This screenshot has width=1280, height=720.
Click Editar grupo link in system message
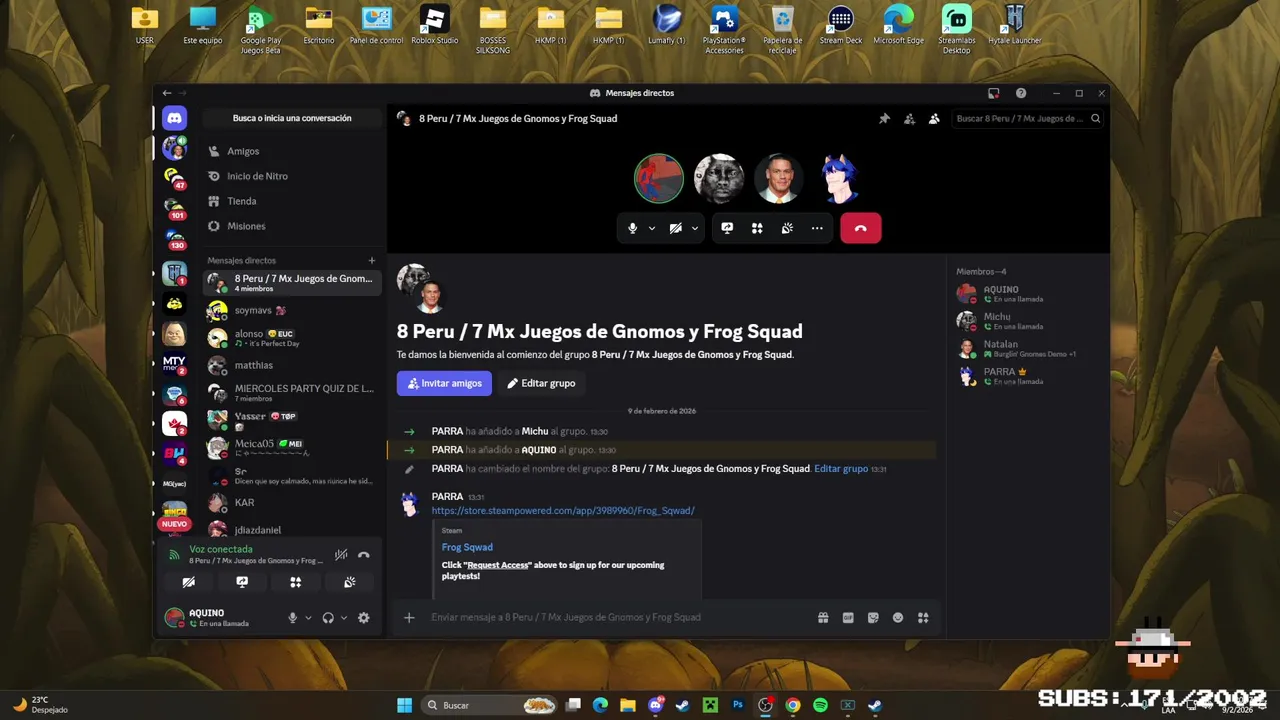point(841,468)
